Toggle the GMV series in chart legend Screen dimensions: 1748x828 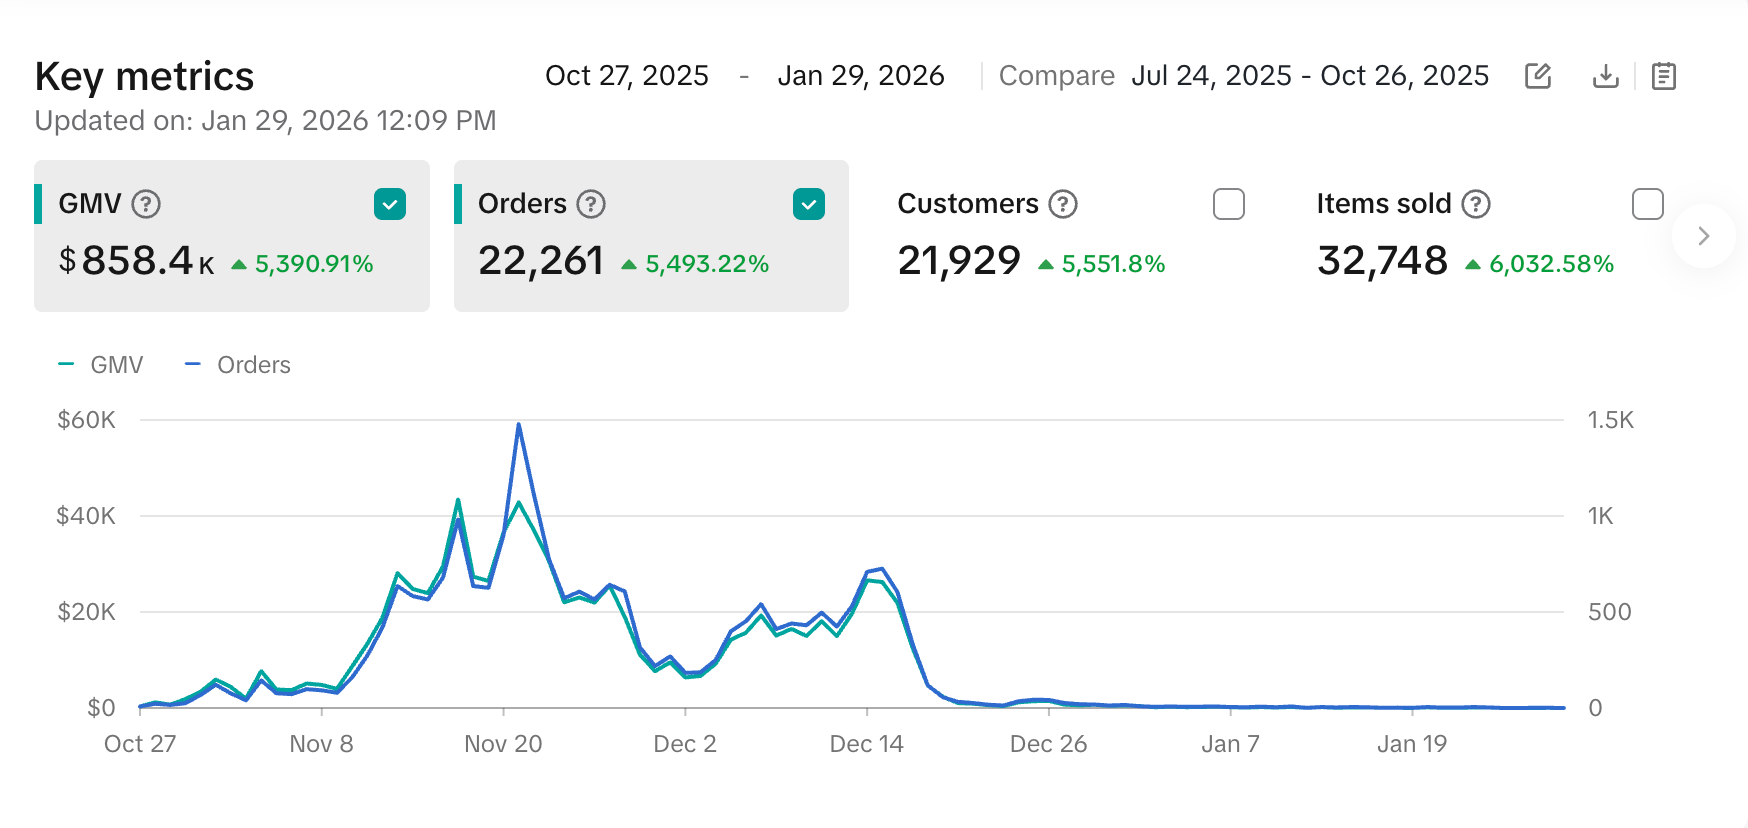(x=102, y=365)
